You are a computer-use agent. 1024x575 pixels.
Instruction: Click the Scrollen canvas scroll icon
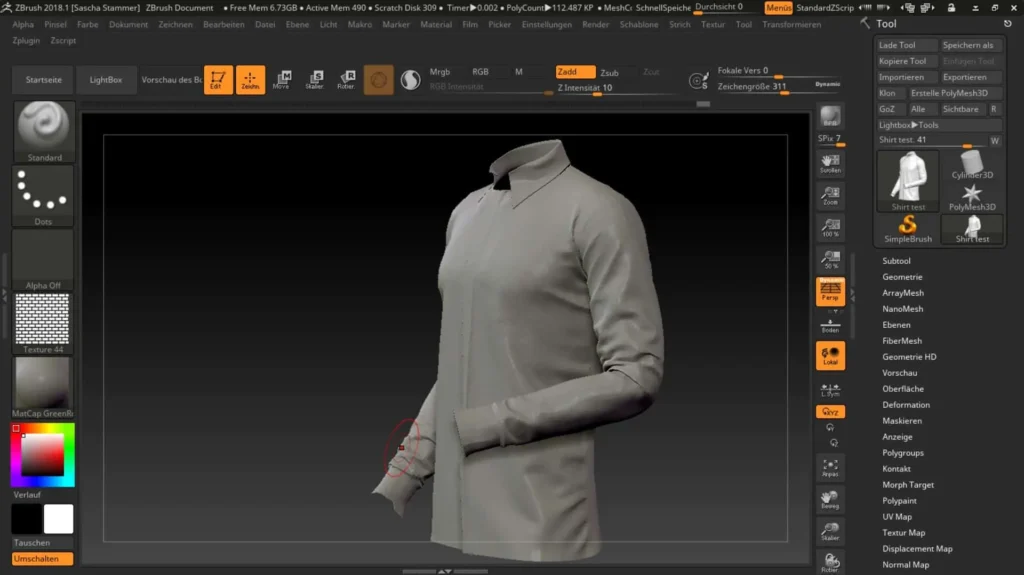(x=830, y=163)
